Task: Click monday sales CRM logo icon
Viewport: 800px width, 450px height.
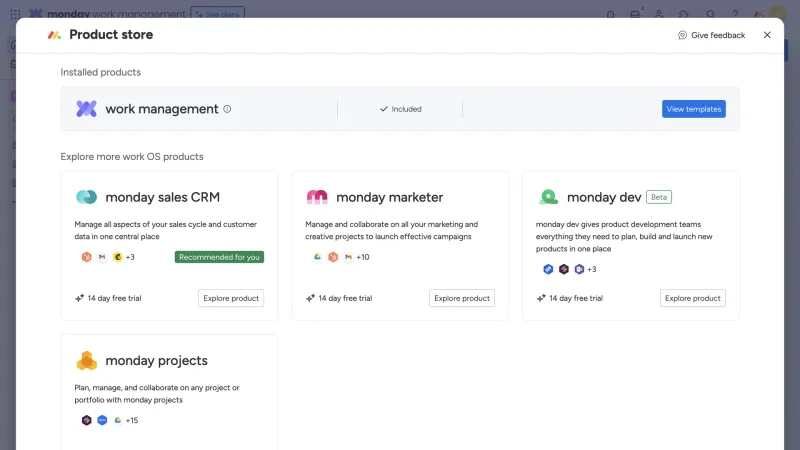Action: coord(86,197)
